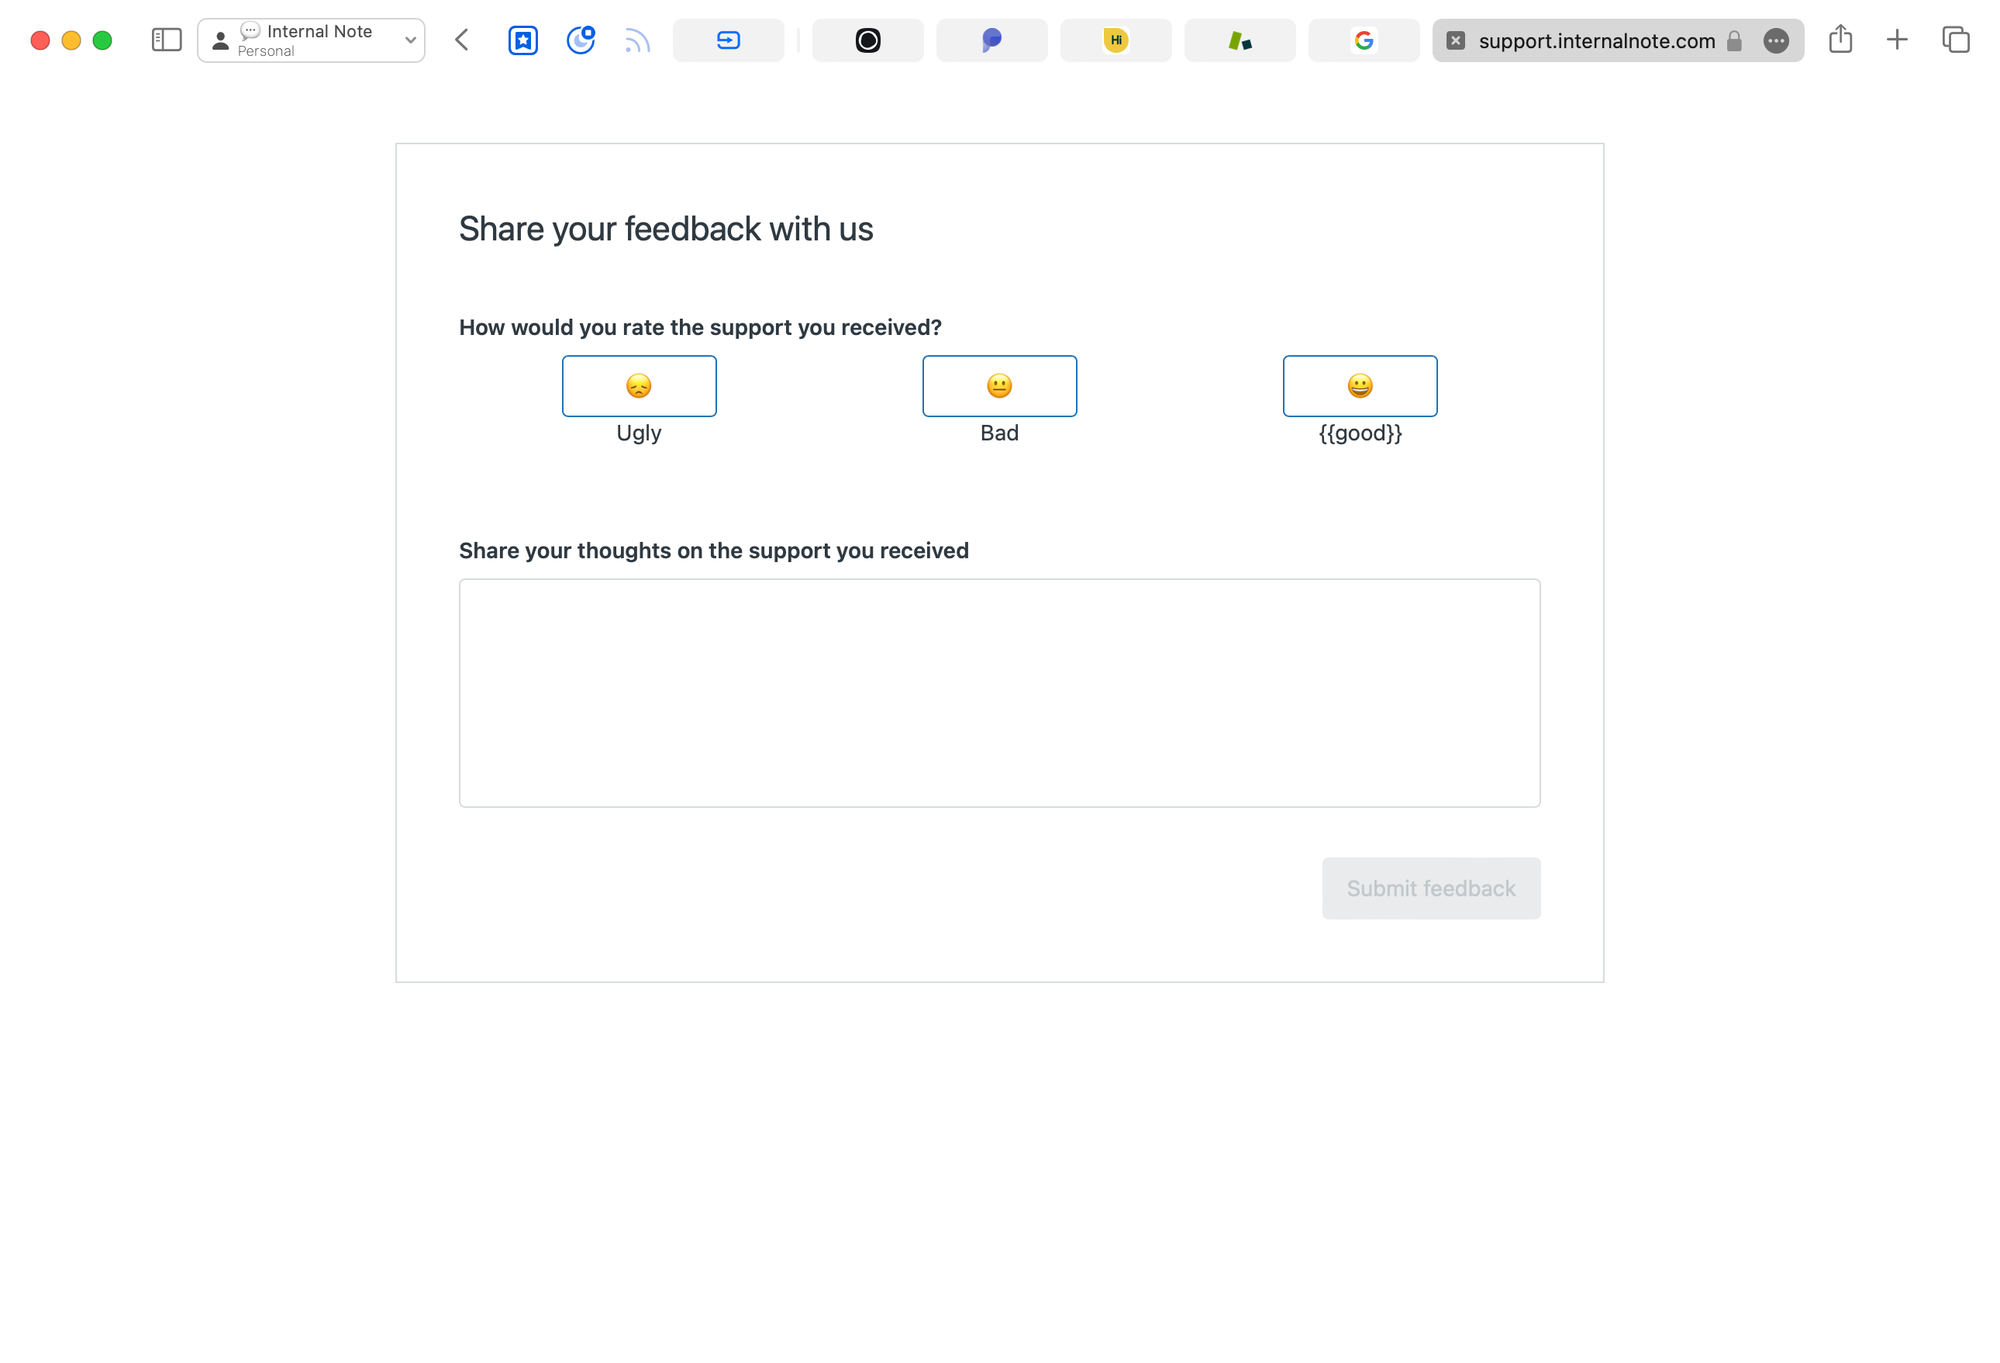Select the Ugly sad face rating
This screenshot has height=1363, width=2000.
click(x=639, y=386)
